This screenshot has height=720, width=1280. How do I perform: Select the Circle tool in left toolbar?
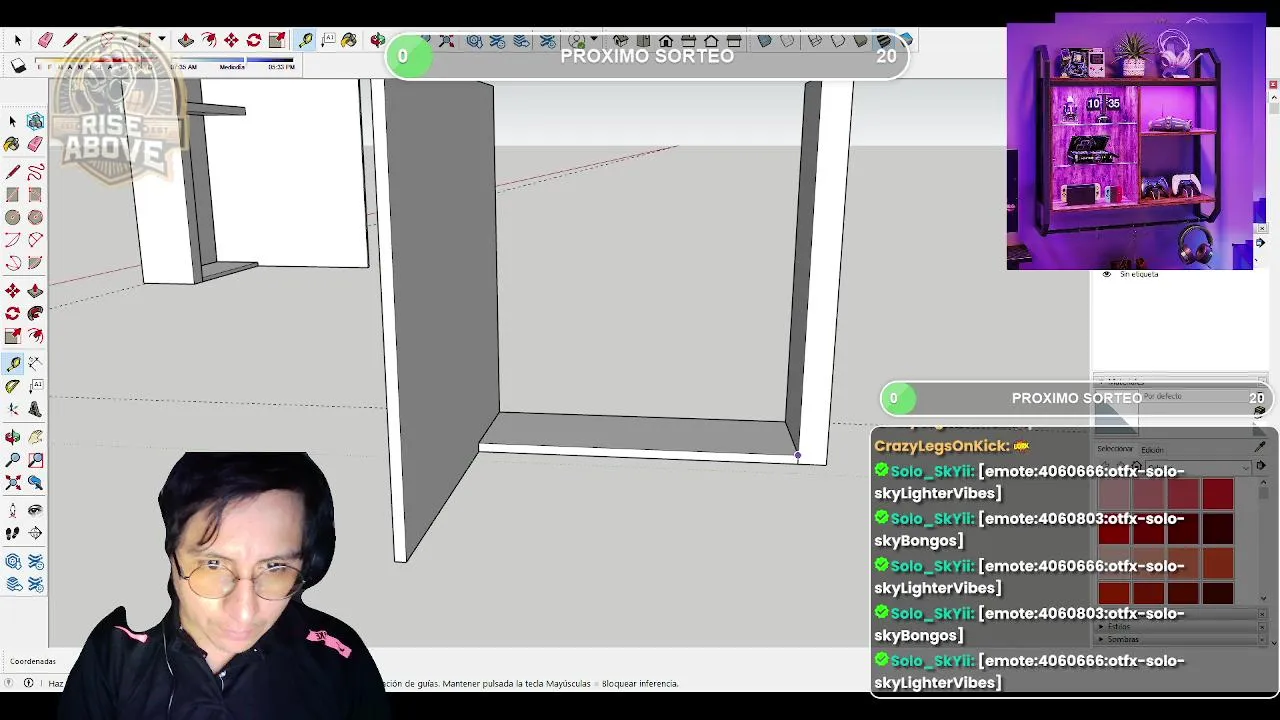(x=13, y=217)
